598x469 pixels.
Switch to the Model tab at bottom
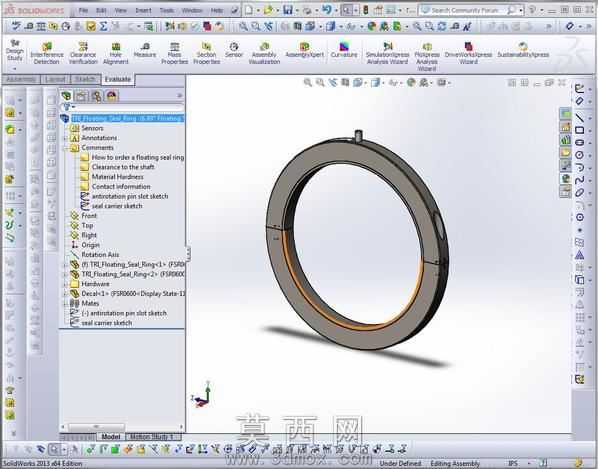pyautogui.click(x=111, y=437)
